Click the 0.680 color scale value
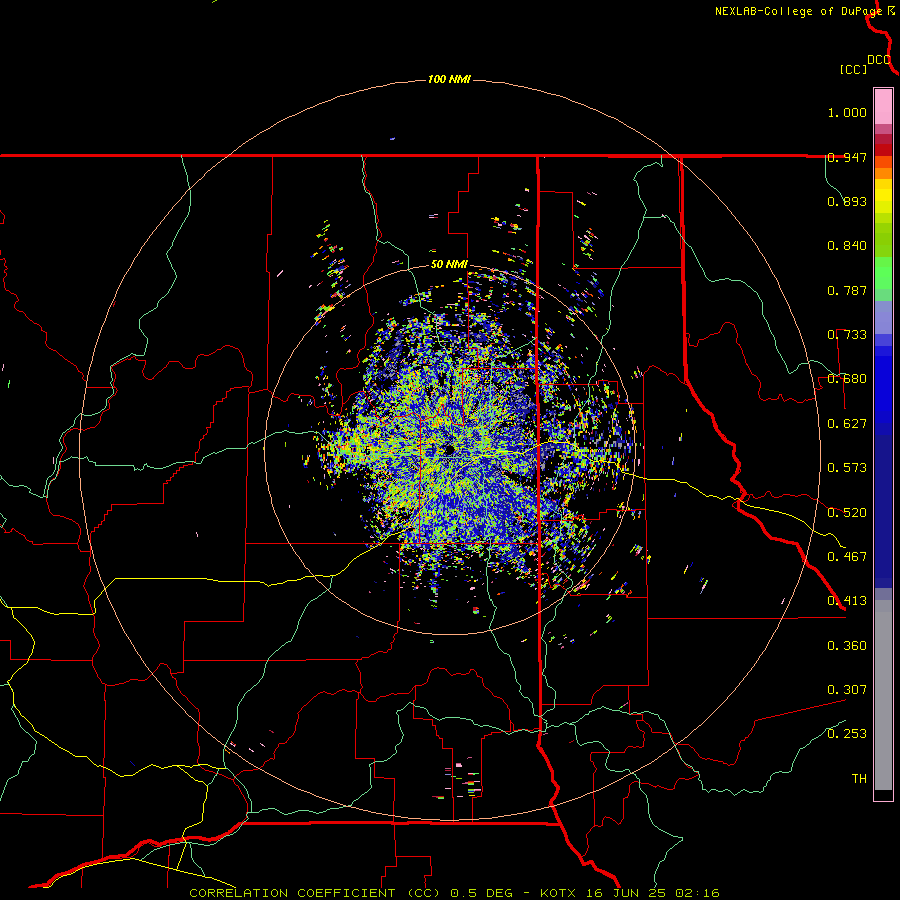 (847, 379)
